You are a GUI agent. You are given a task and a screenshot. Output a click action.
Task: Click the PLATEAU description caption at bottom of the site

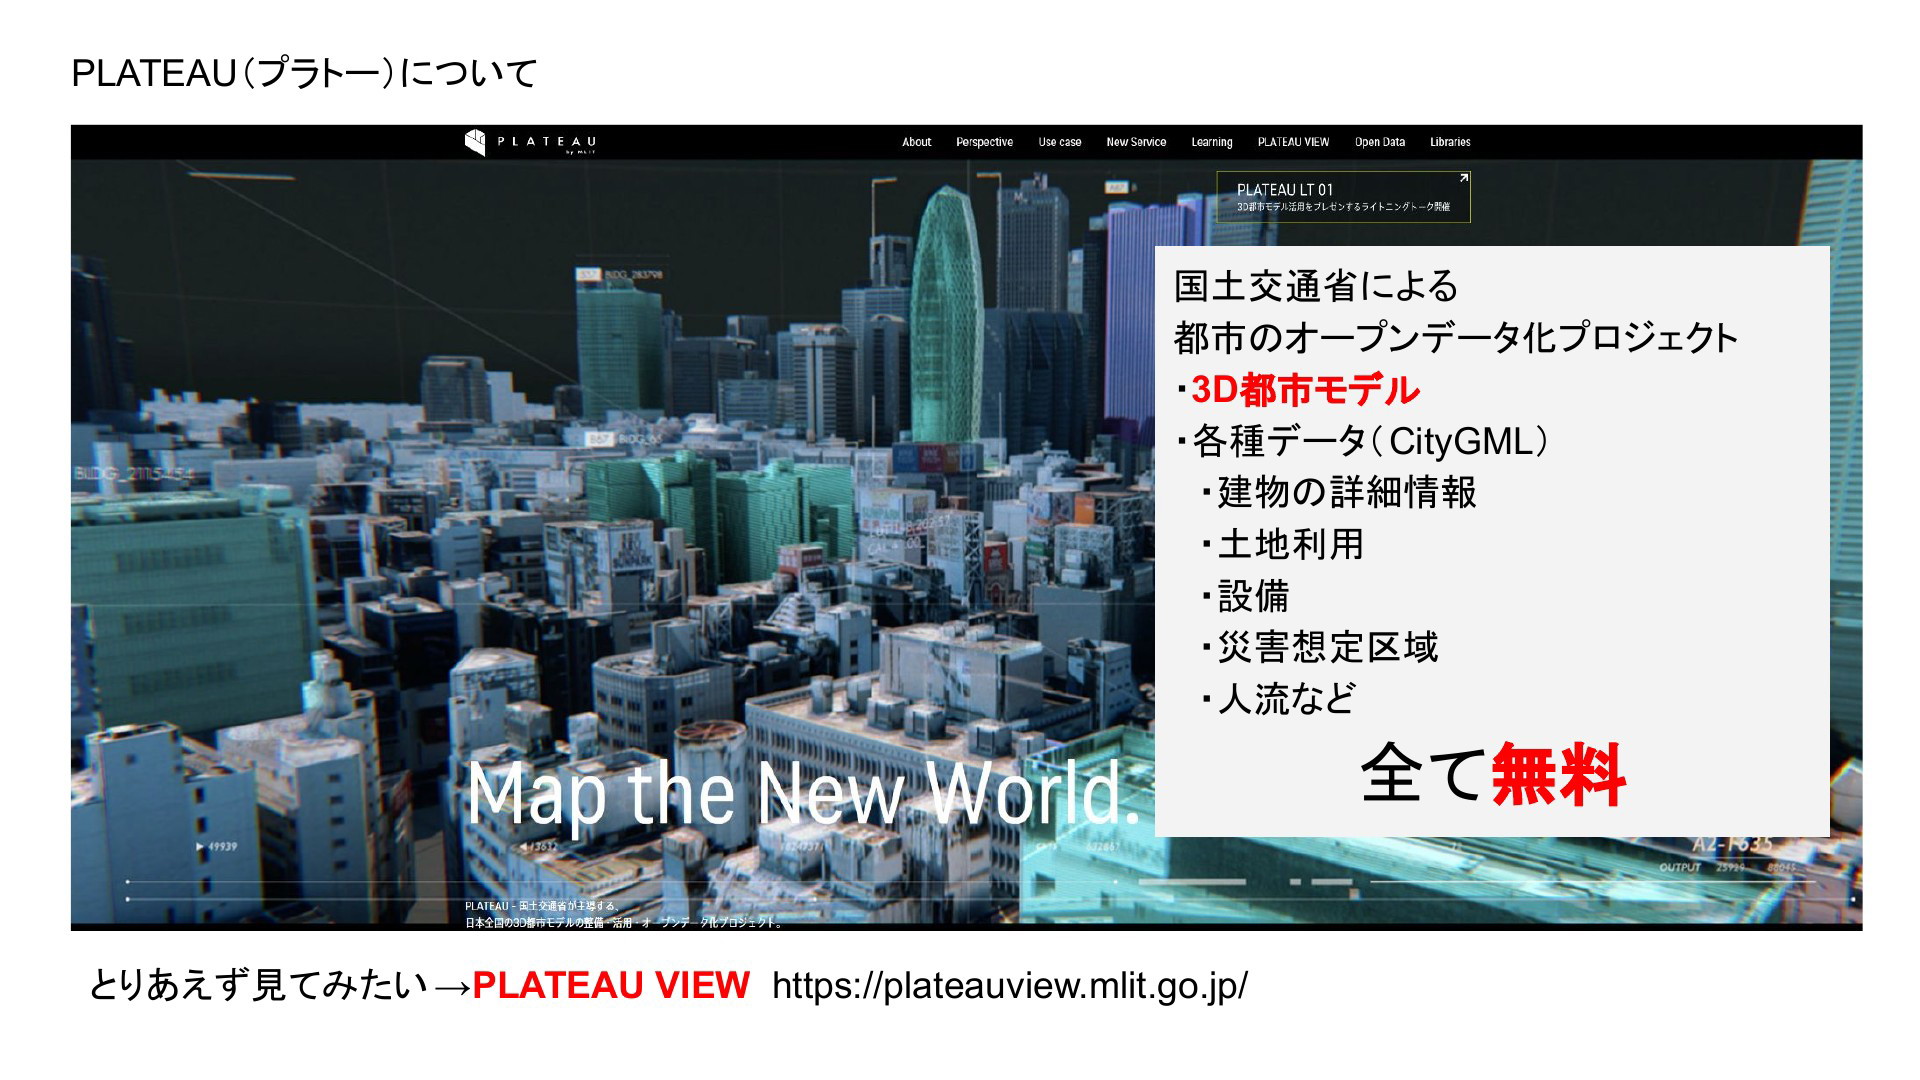623,914
